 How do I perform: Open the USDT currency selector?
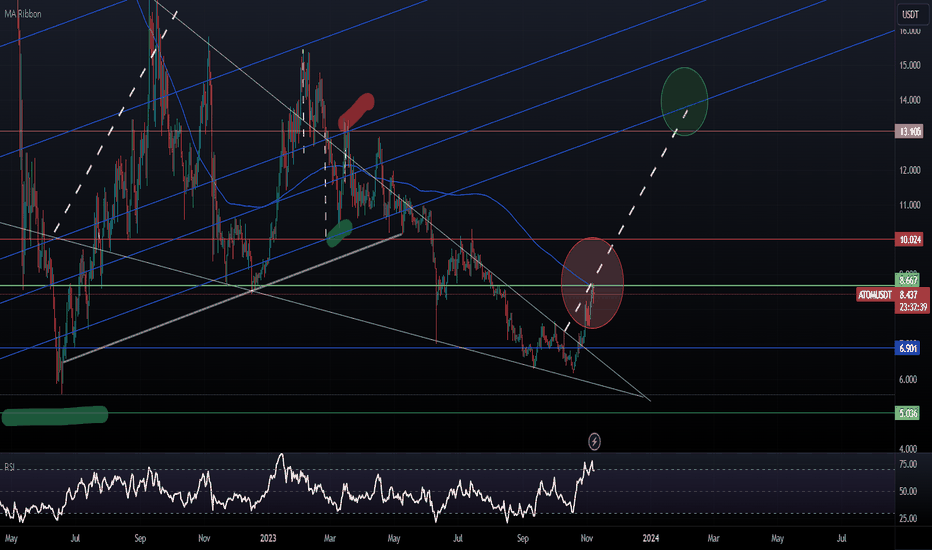[910, 14]
